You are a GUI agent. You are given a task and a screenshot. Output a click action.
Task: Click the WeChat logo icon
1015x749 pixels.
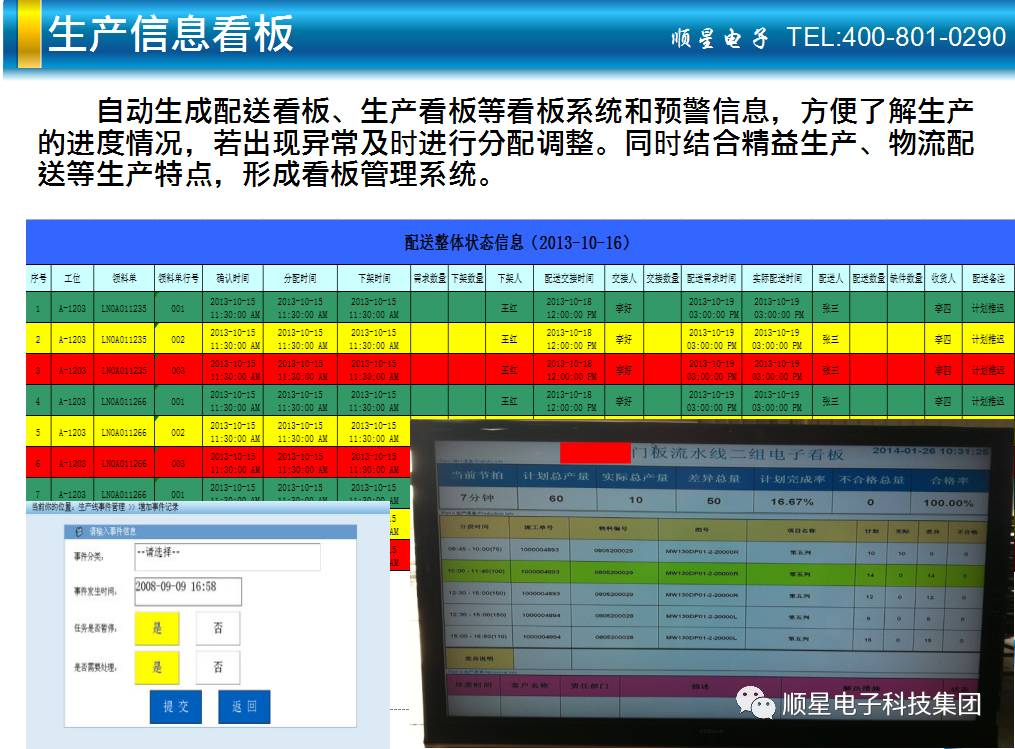755,704
